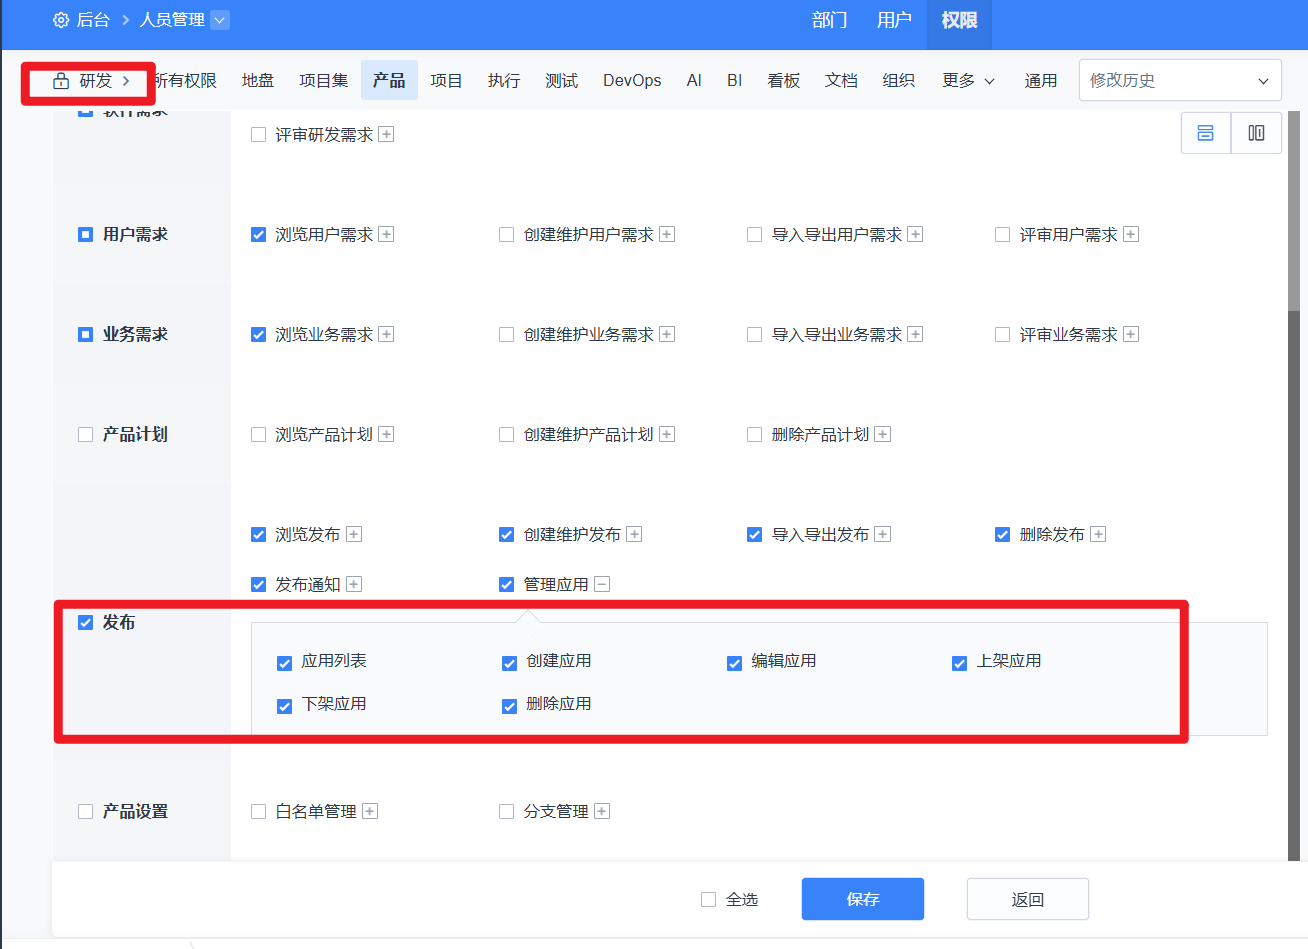Screen dimensions: 1308x949
Task: Expand plus icon next to 浏览用户需求
Action: pyautogui.click(x=386, y=234)
